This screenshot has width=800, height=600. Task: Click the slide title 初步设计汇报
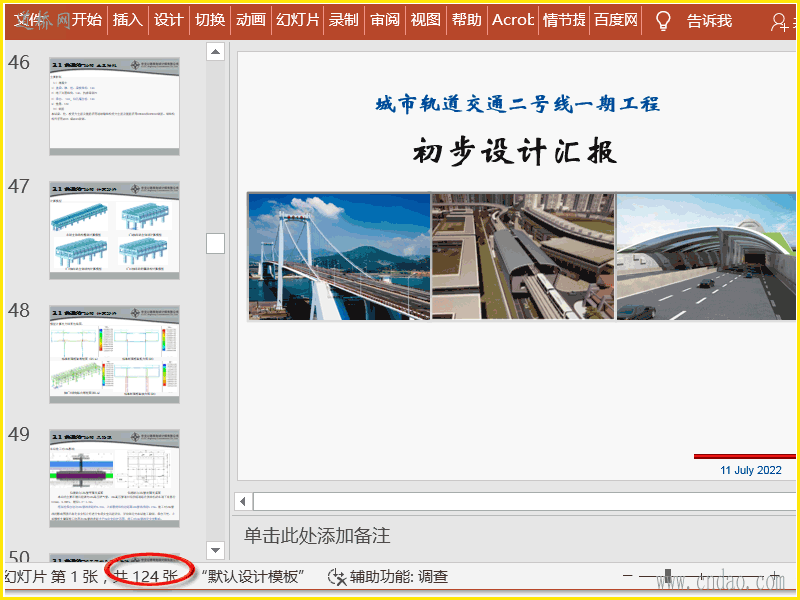pos(514,152)
